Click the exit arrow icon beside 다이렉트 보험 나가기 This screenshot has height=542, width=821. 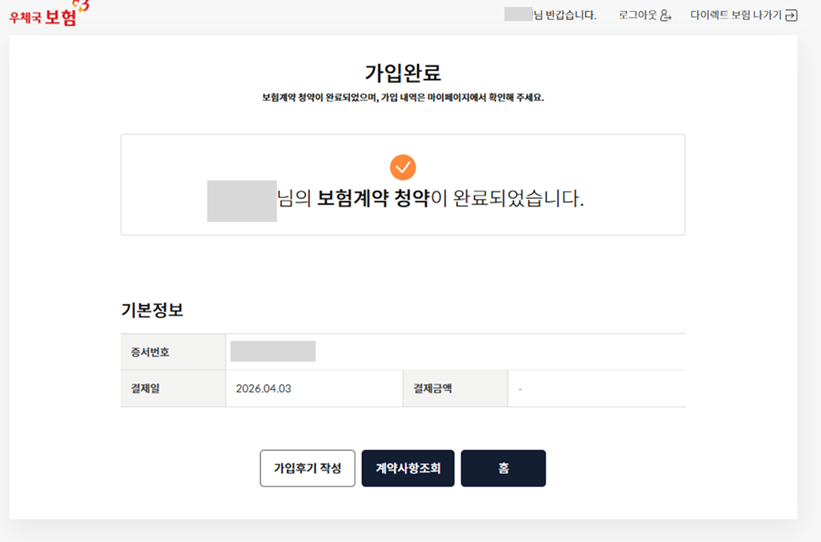792,15
